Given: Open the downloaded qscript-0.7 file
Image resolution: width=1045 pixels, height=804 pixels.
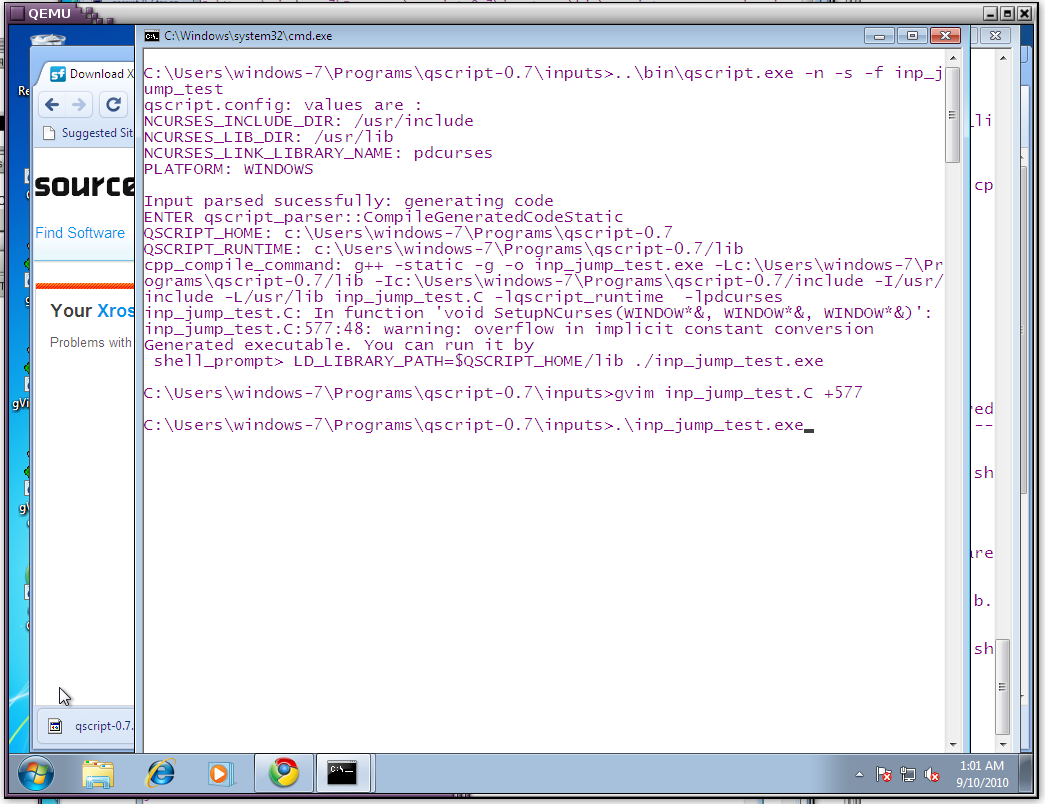Looking at the screenshot, I should coord(93,726).
